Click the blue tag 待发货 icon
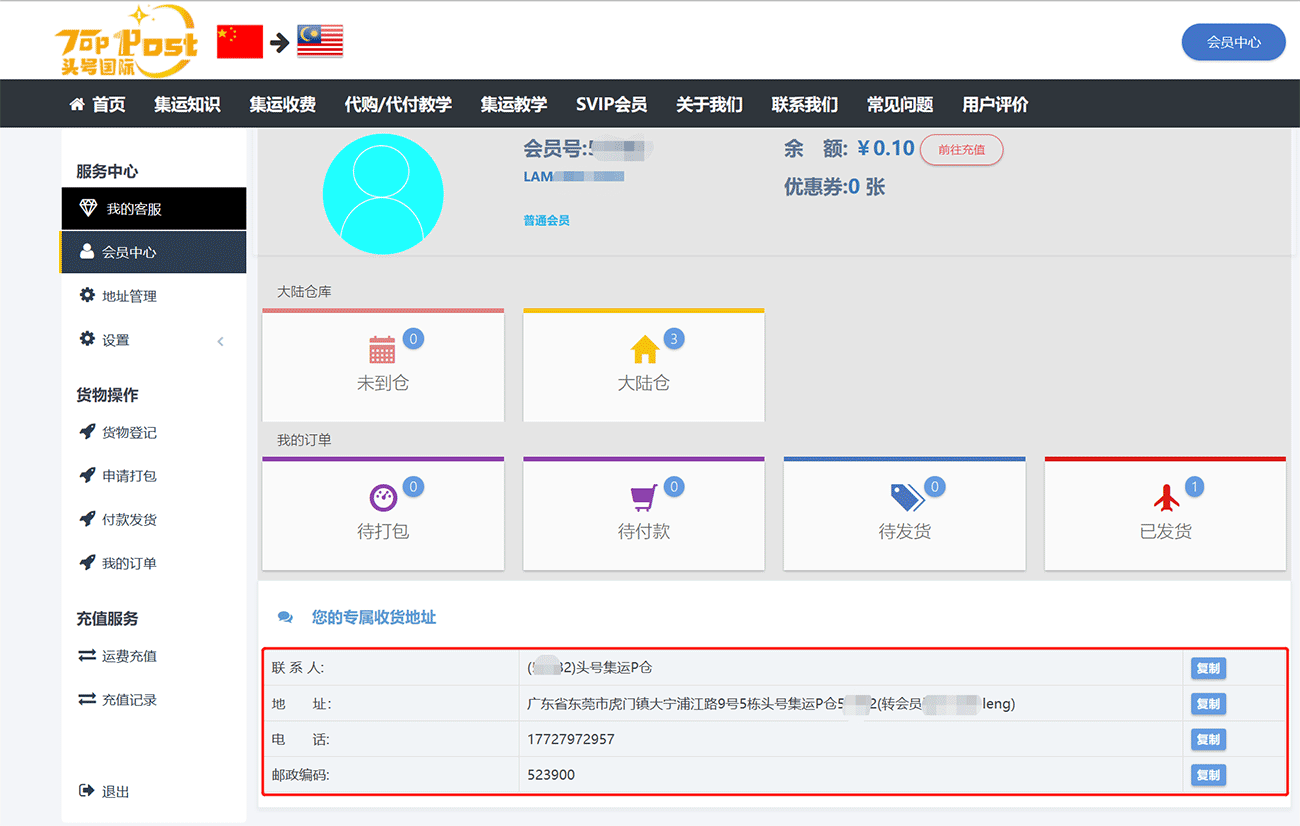The width and height of the screenshot is (1300, 826). 906,497
